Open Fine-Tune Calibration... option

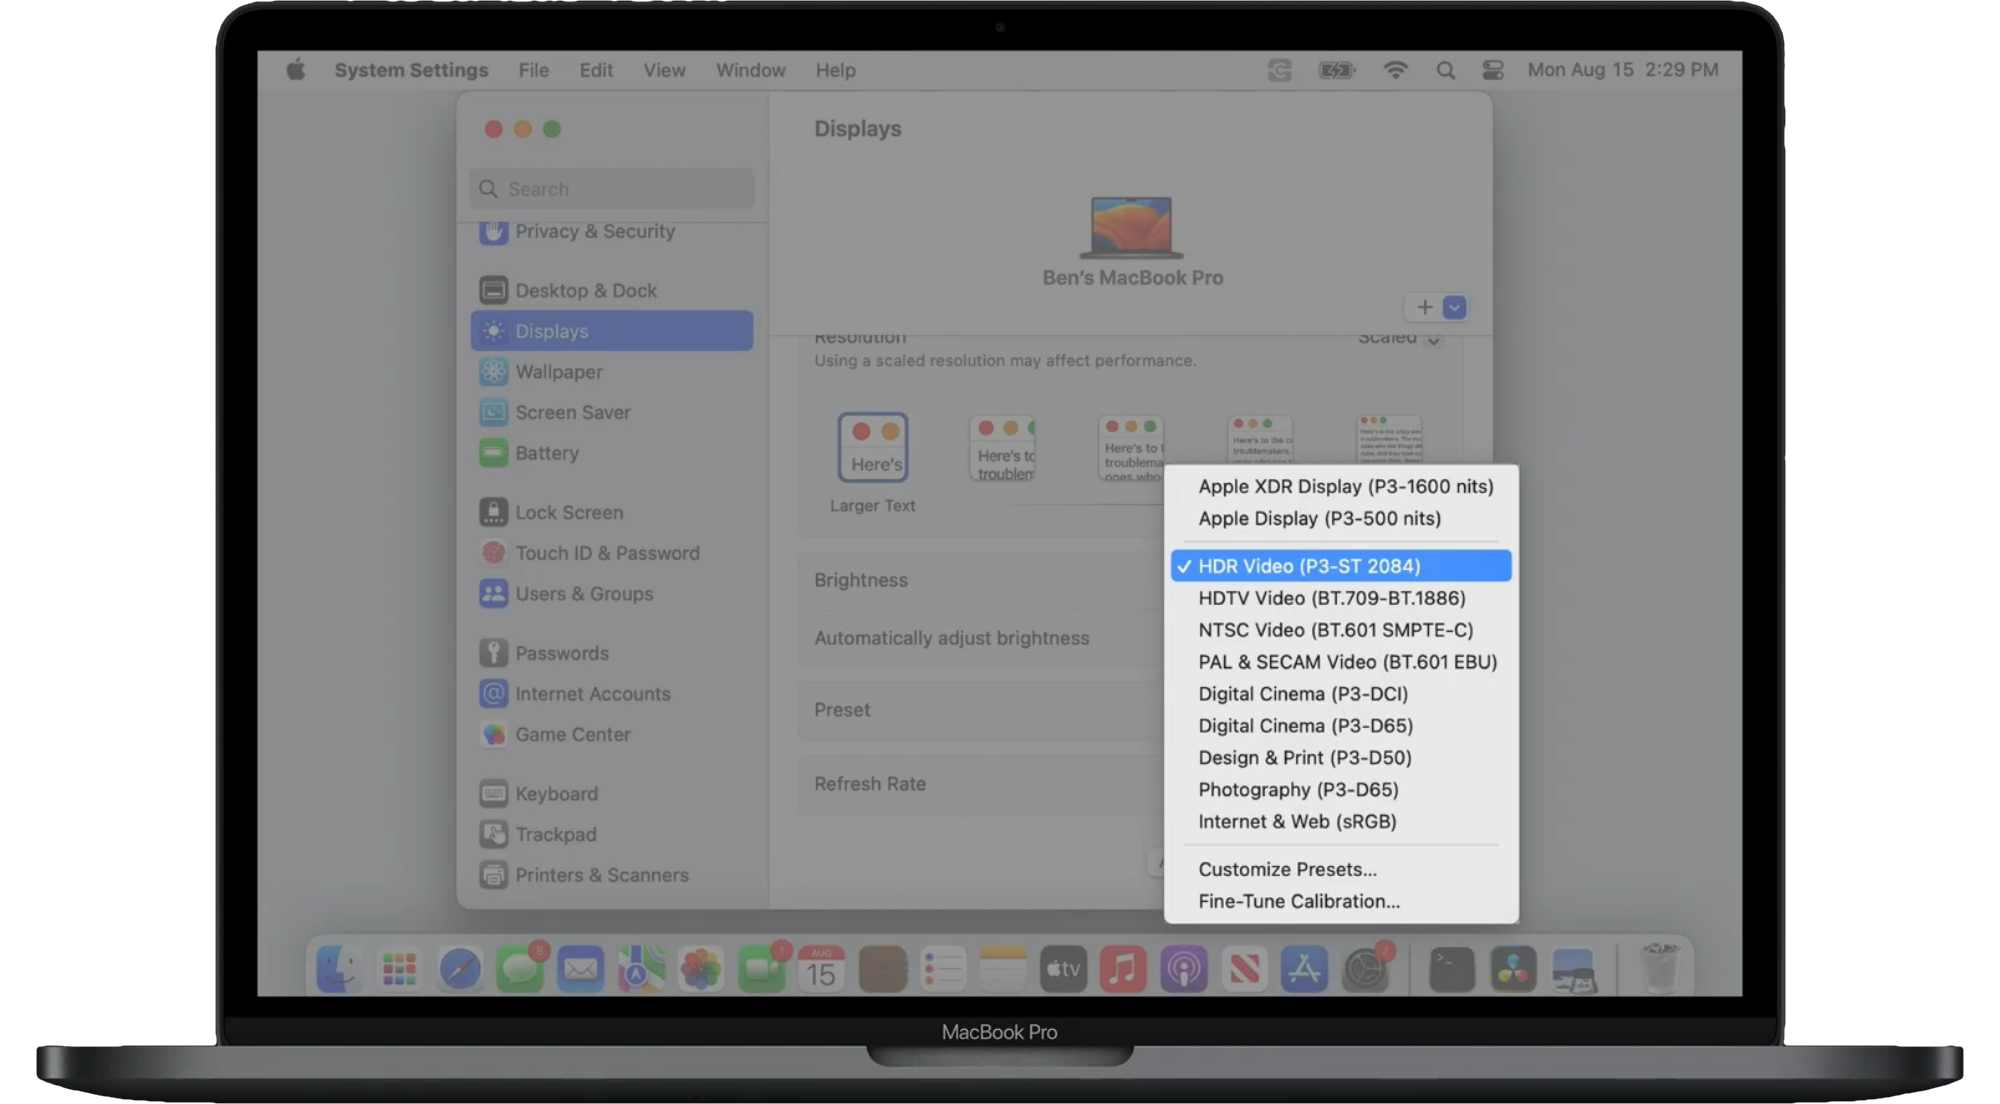[1298, 901]
